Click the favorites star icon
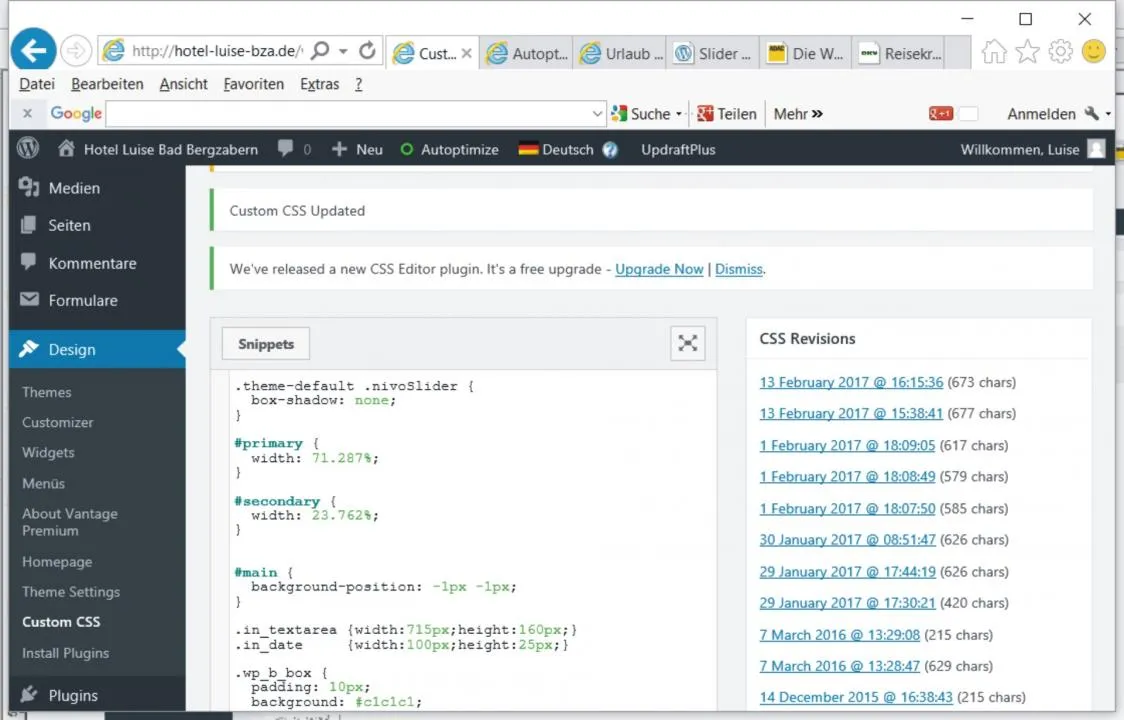 1027,52
